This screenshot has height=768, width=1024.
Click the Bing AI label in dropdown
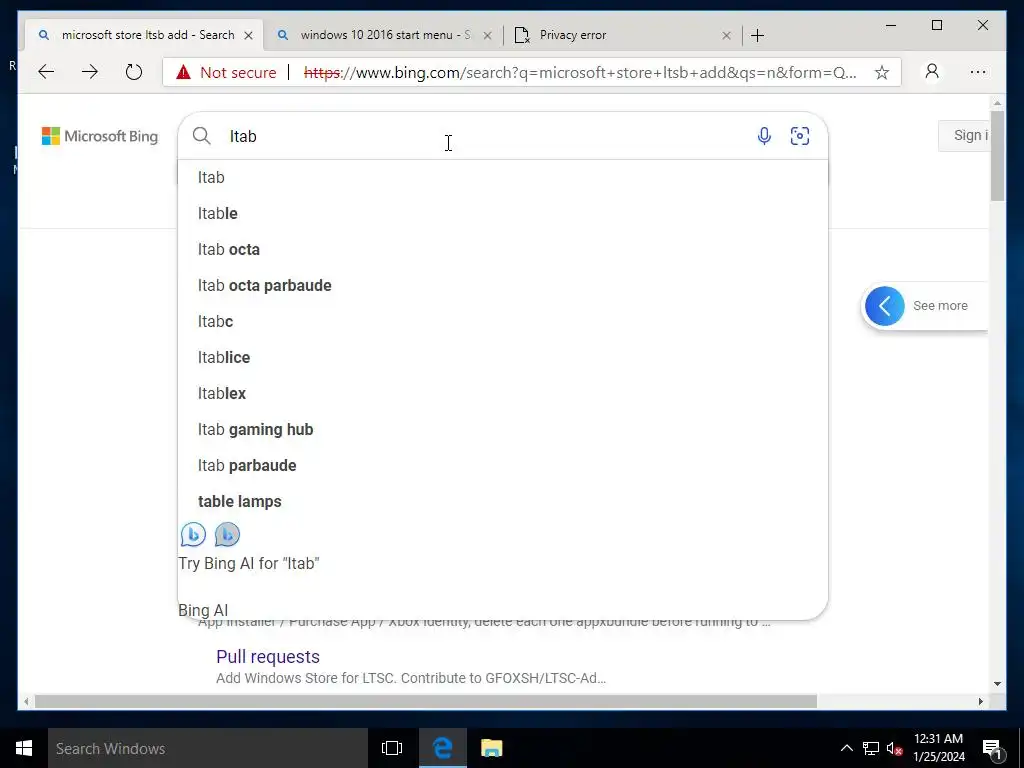203,610
